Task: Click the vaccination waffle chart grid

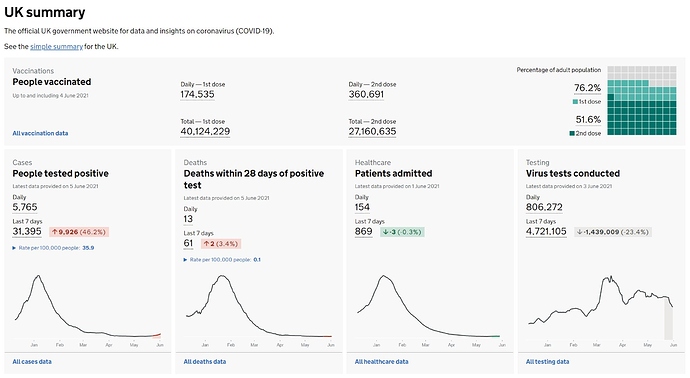Action: [x=642, y=101]
